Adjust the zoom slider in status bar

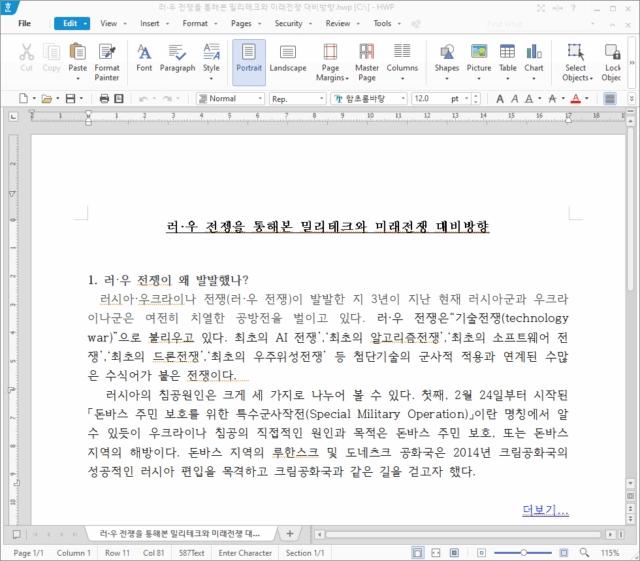pos(523,553)
